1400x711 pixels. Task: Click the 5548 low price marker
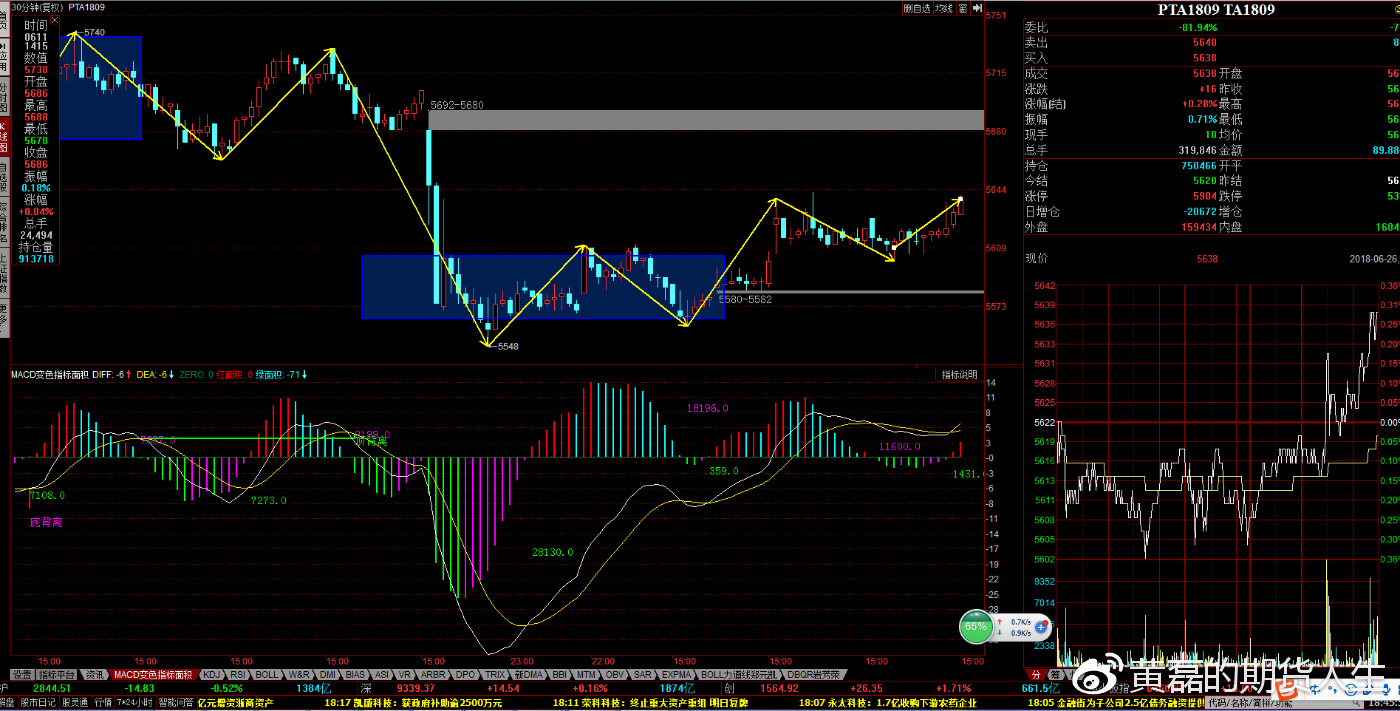pyautogui.click(x=507, y=346)
